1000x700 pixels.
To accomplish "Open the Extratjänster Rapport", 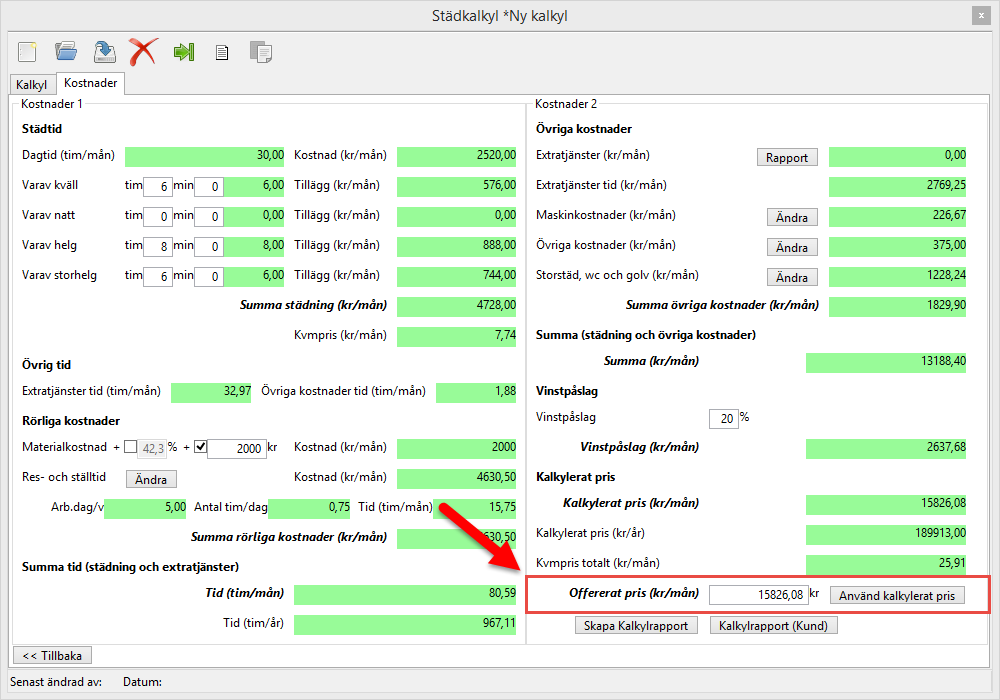I will (x=787, y=157).
